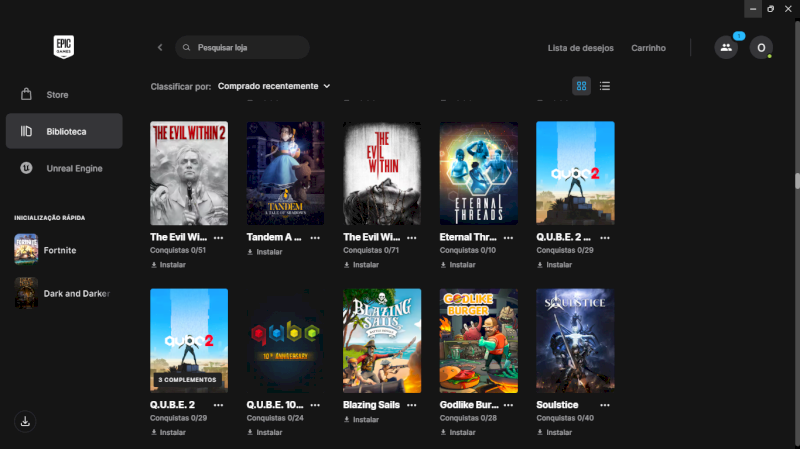Click 'Conquistas 0/10' under Eternal Threads
800x449 pixels.
468,251
